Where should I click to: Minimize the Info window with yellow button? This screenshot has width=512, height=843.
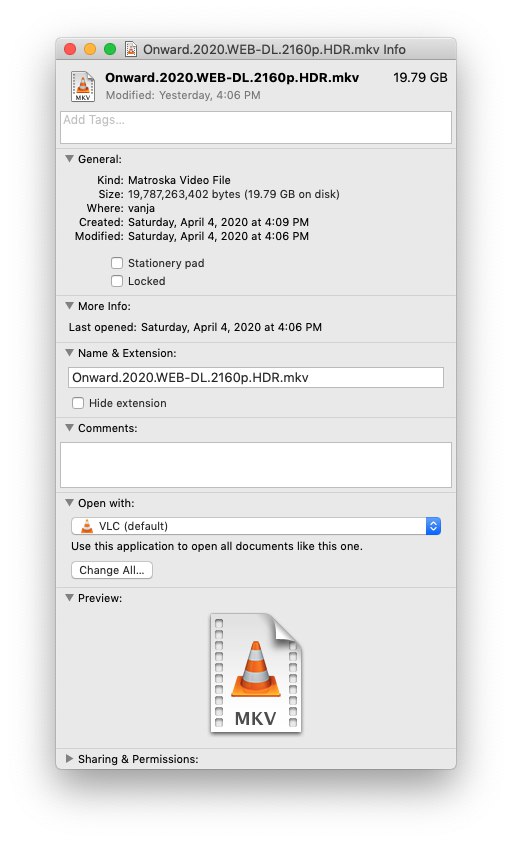coord(90,49)
